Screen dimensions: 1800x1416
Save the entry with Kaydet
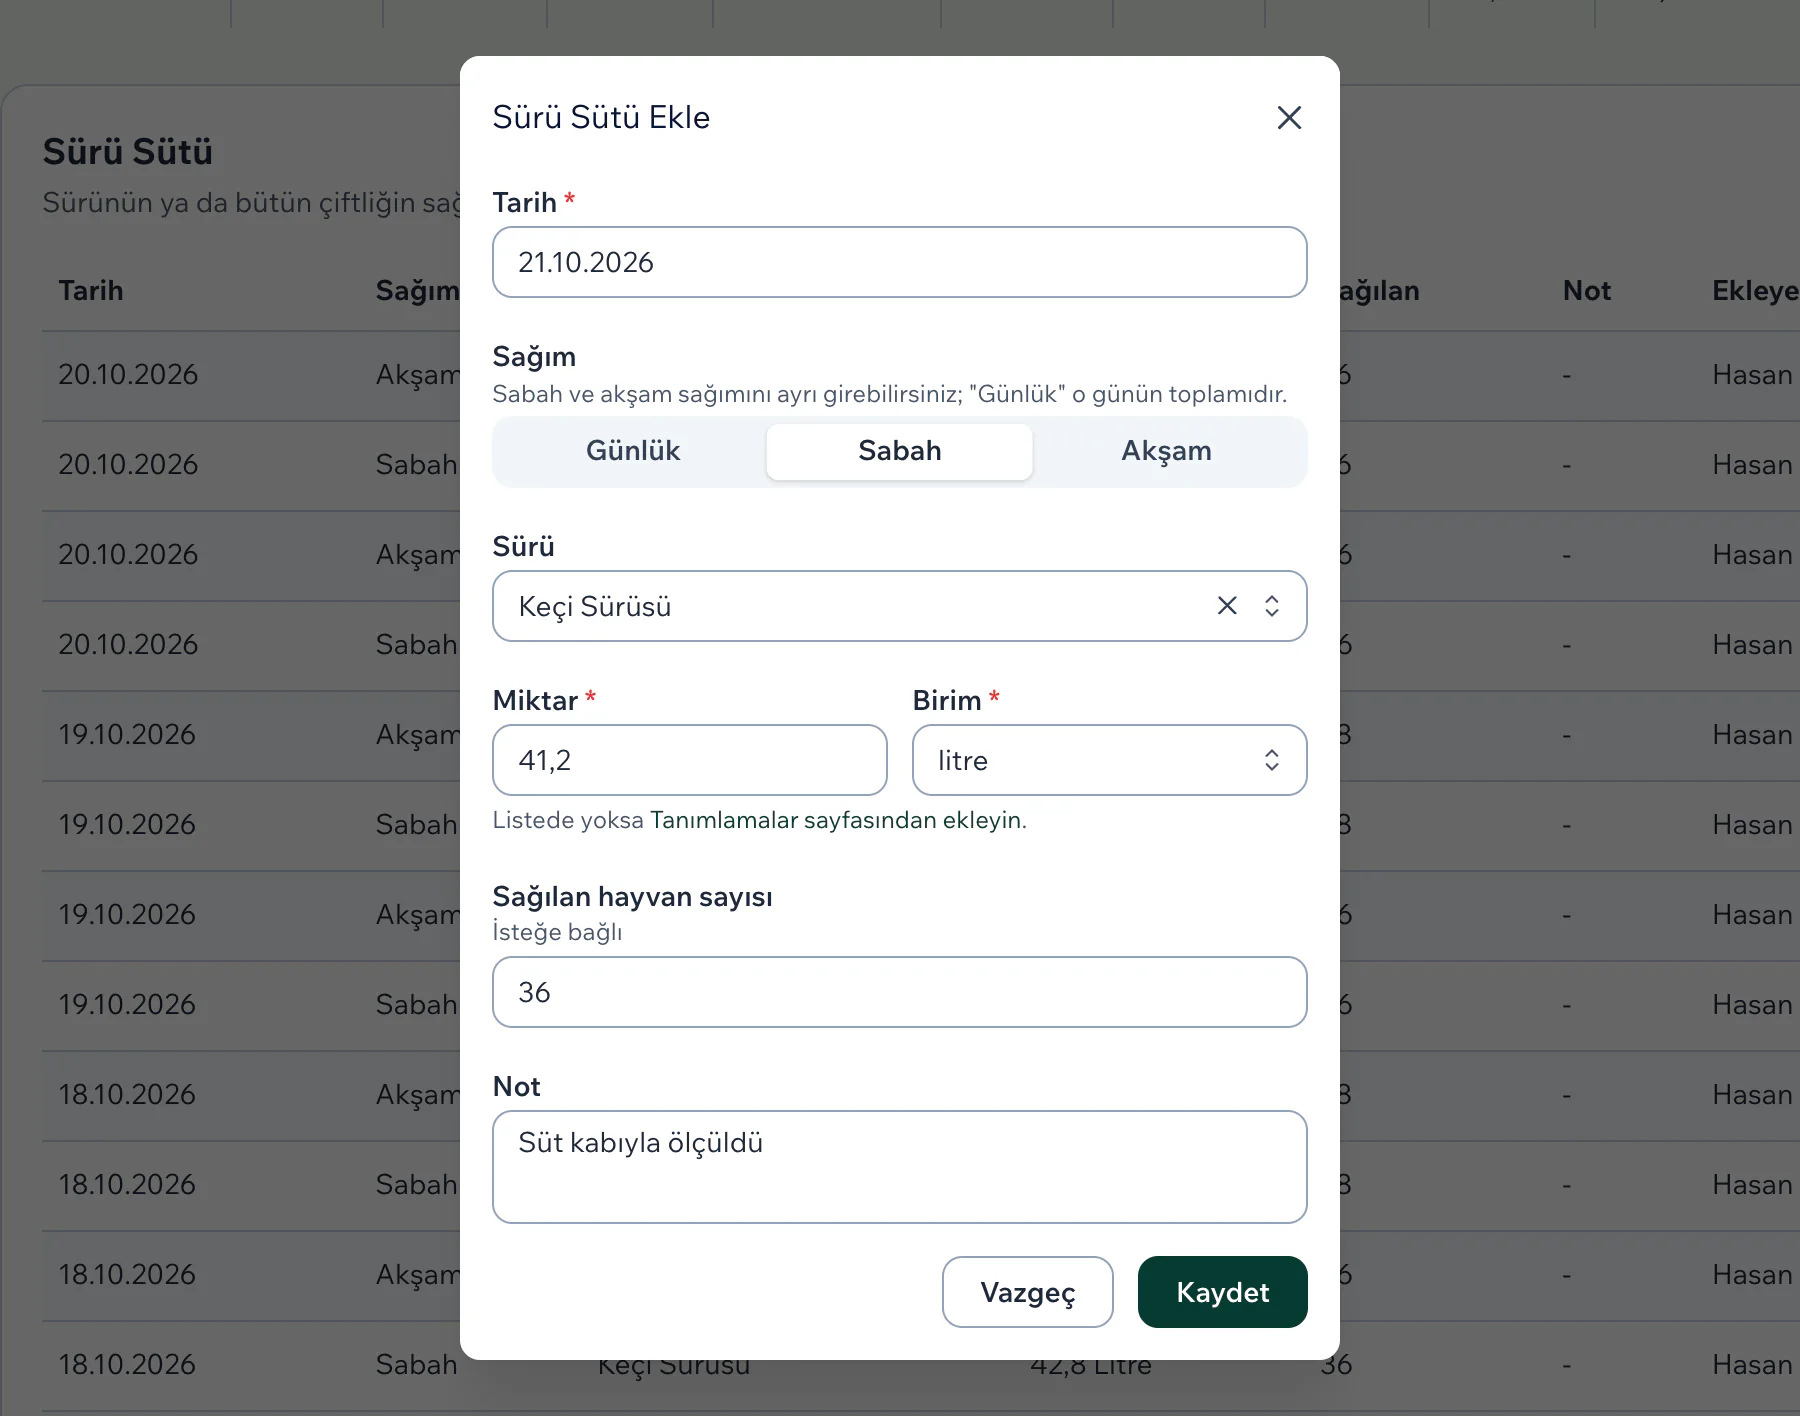[x=1223, y=1292]
